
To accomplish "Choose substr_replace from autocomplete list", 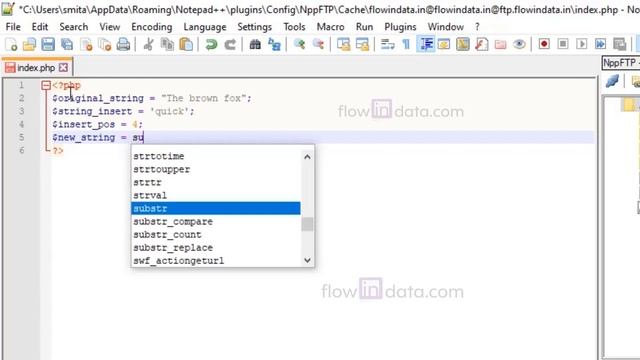I will [x=216, y=247].
